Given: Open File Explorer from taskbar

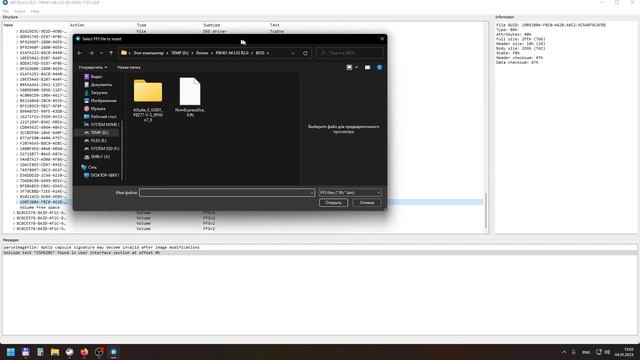Looking at the screenshot, I should [55, 352].
